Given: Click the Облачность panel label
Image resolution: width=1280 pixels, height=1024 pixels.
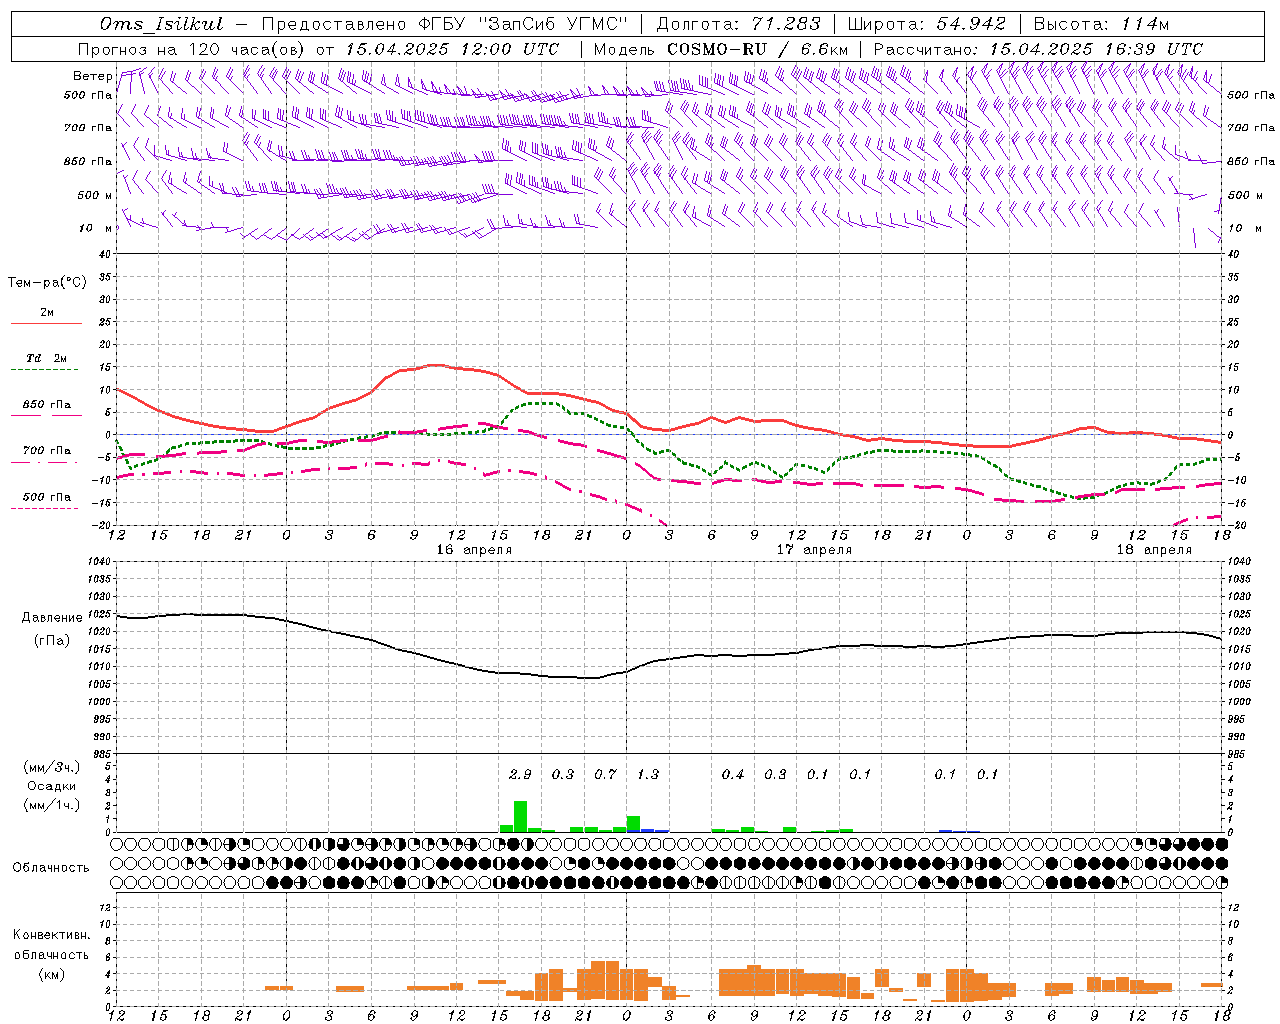Looking at the screenshot, I should [51, 867].
